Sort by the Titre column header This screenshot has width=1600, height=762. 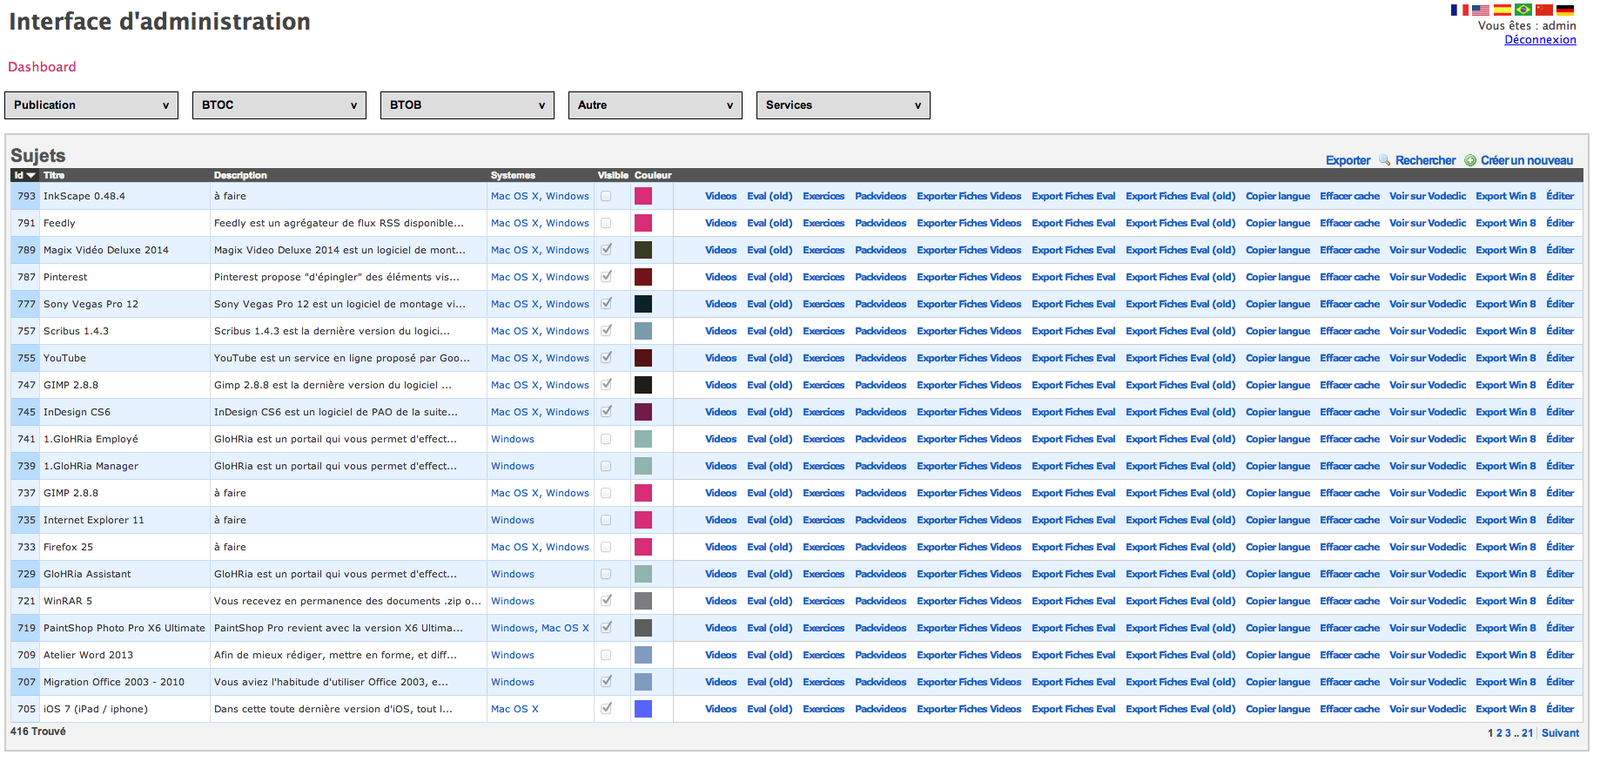[54, 175]
